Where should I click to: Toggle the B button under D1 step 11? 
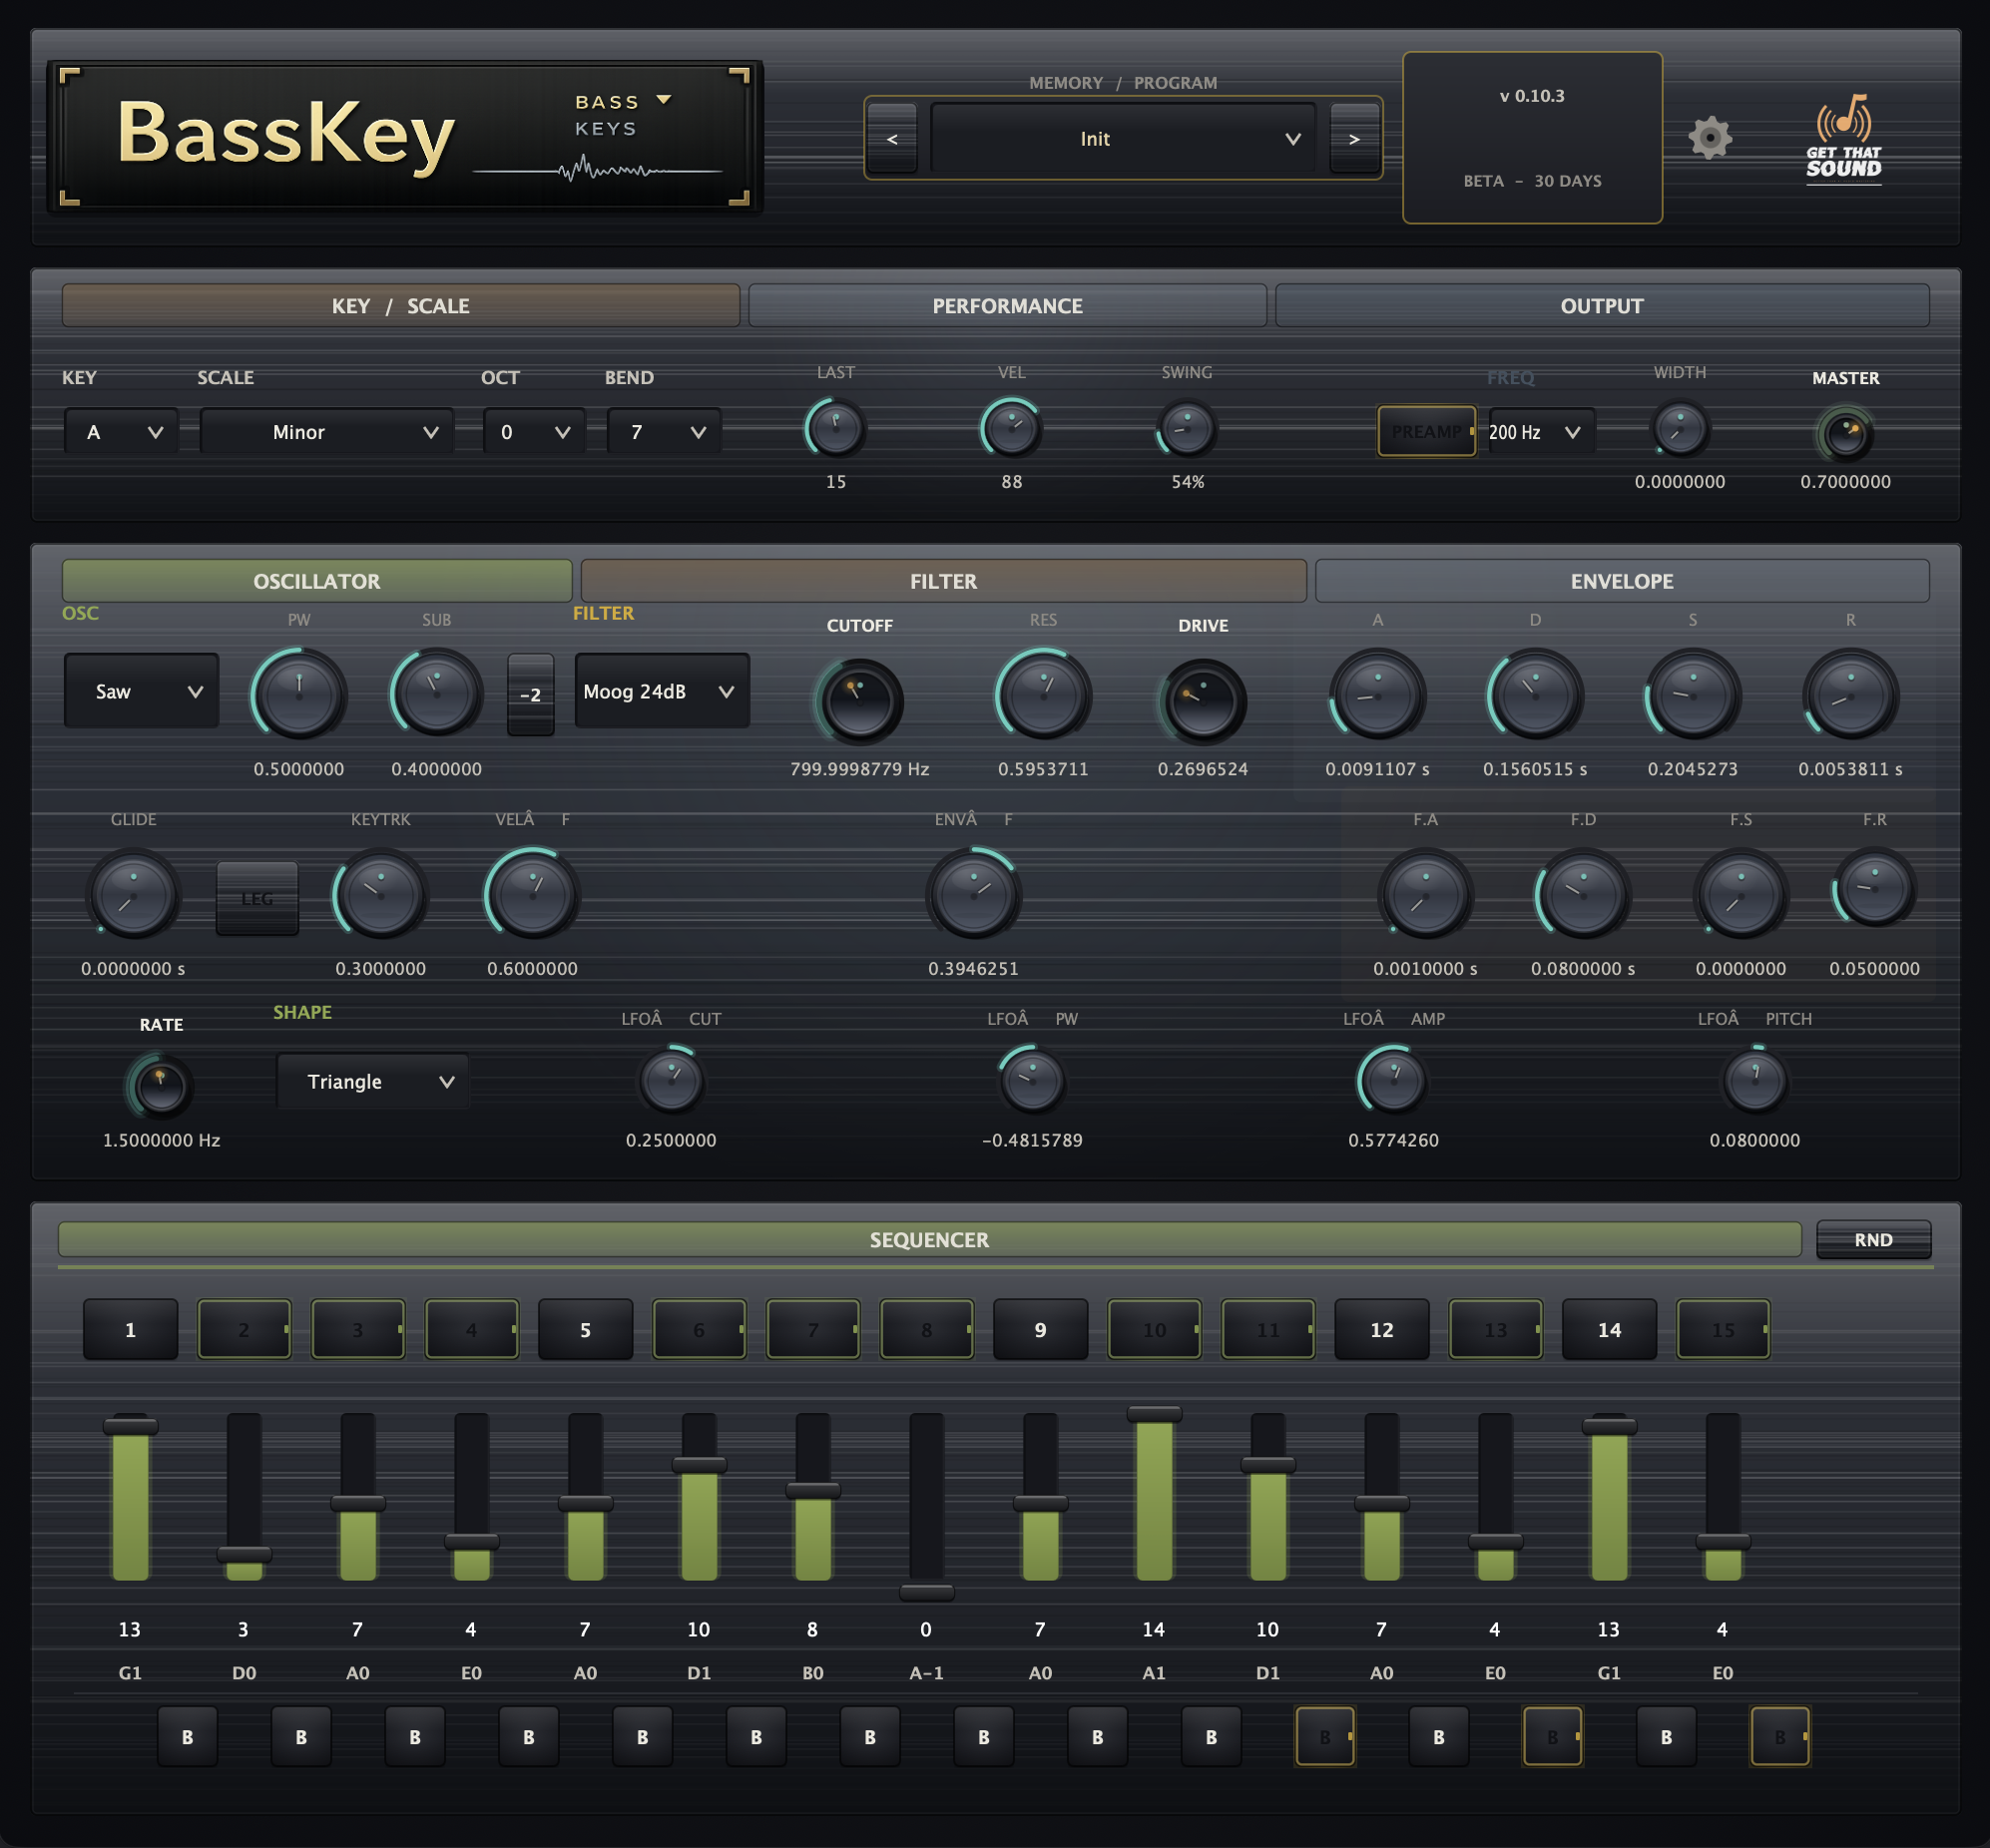click(x=1325, y=1736)
